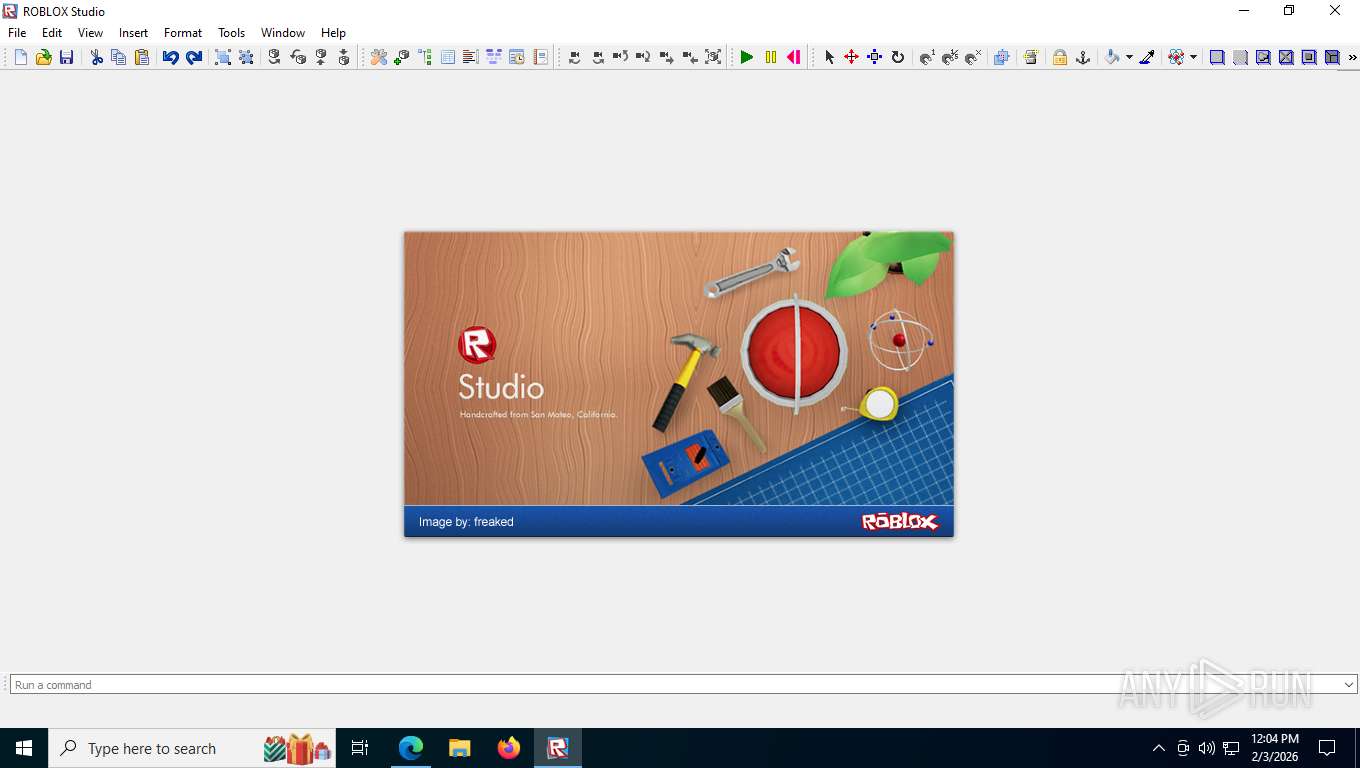Open the Tools menu
Viewport: 1360px width, 768px height.
click(x=231, y=33)
